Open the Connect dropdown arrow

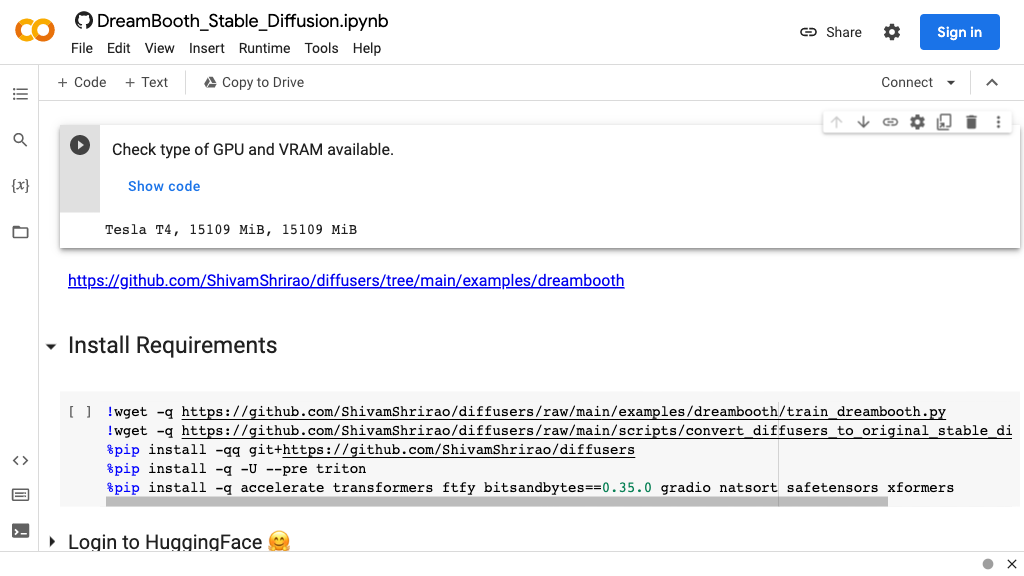coord(951,83)
